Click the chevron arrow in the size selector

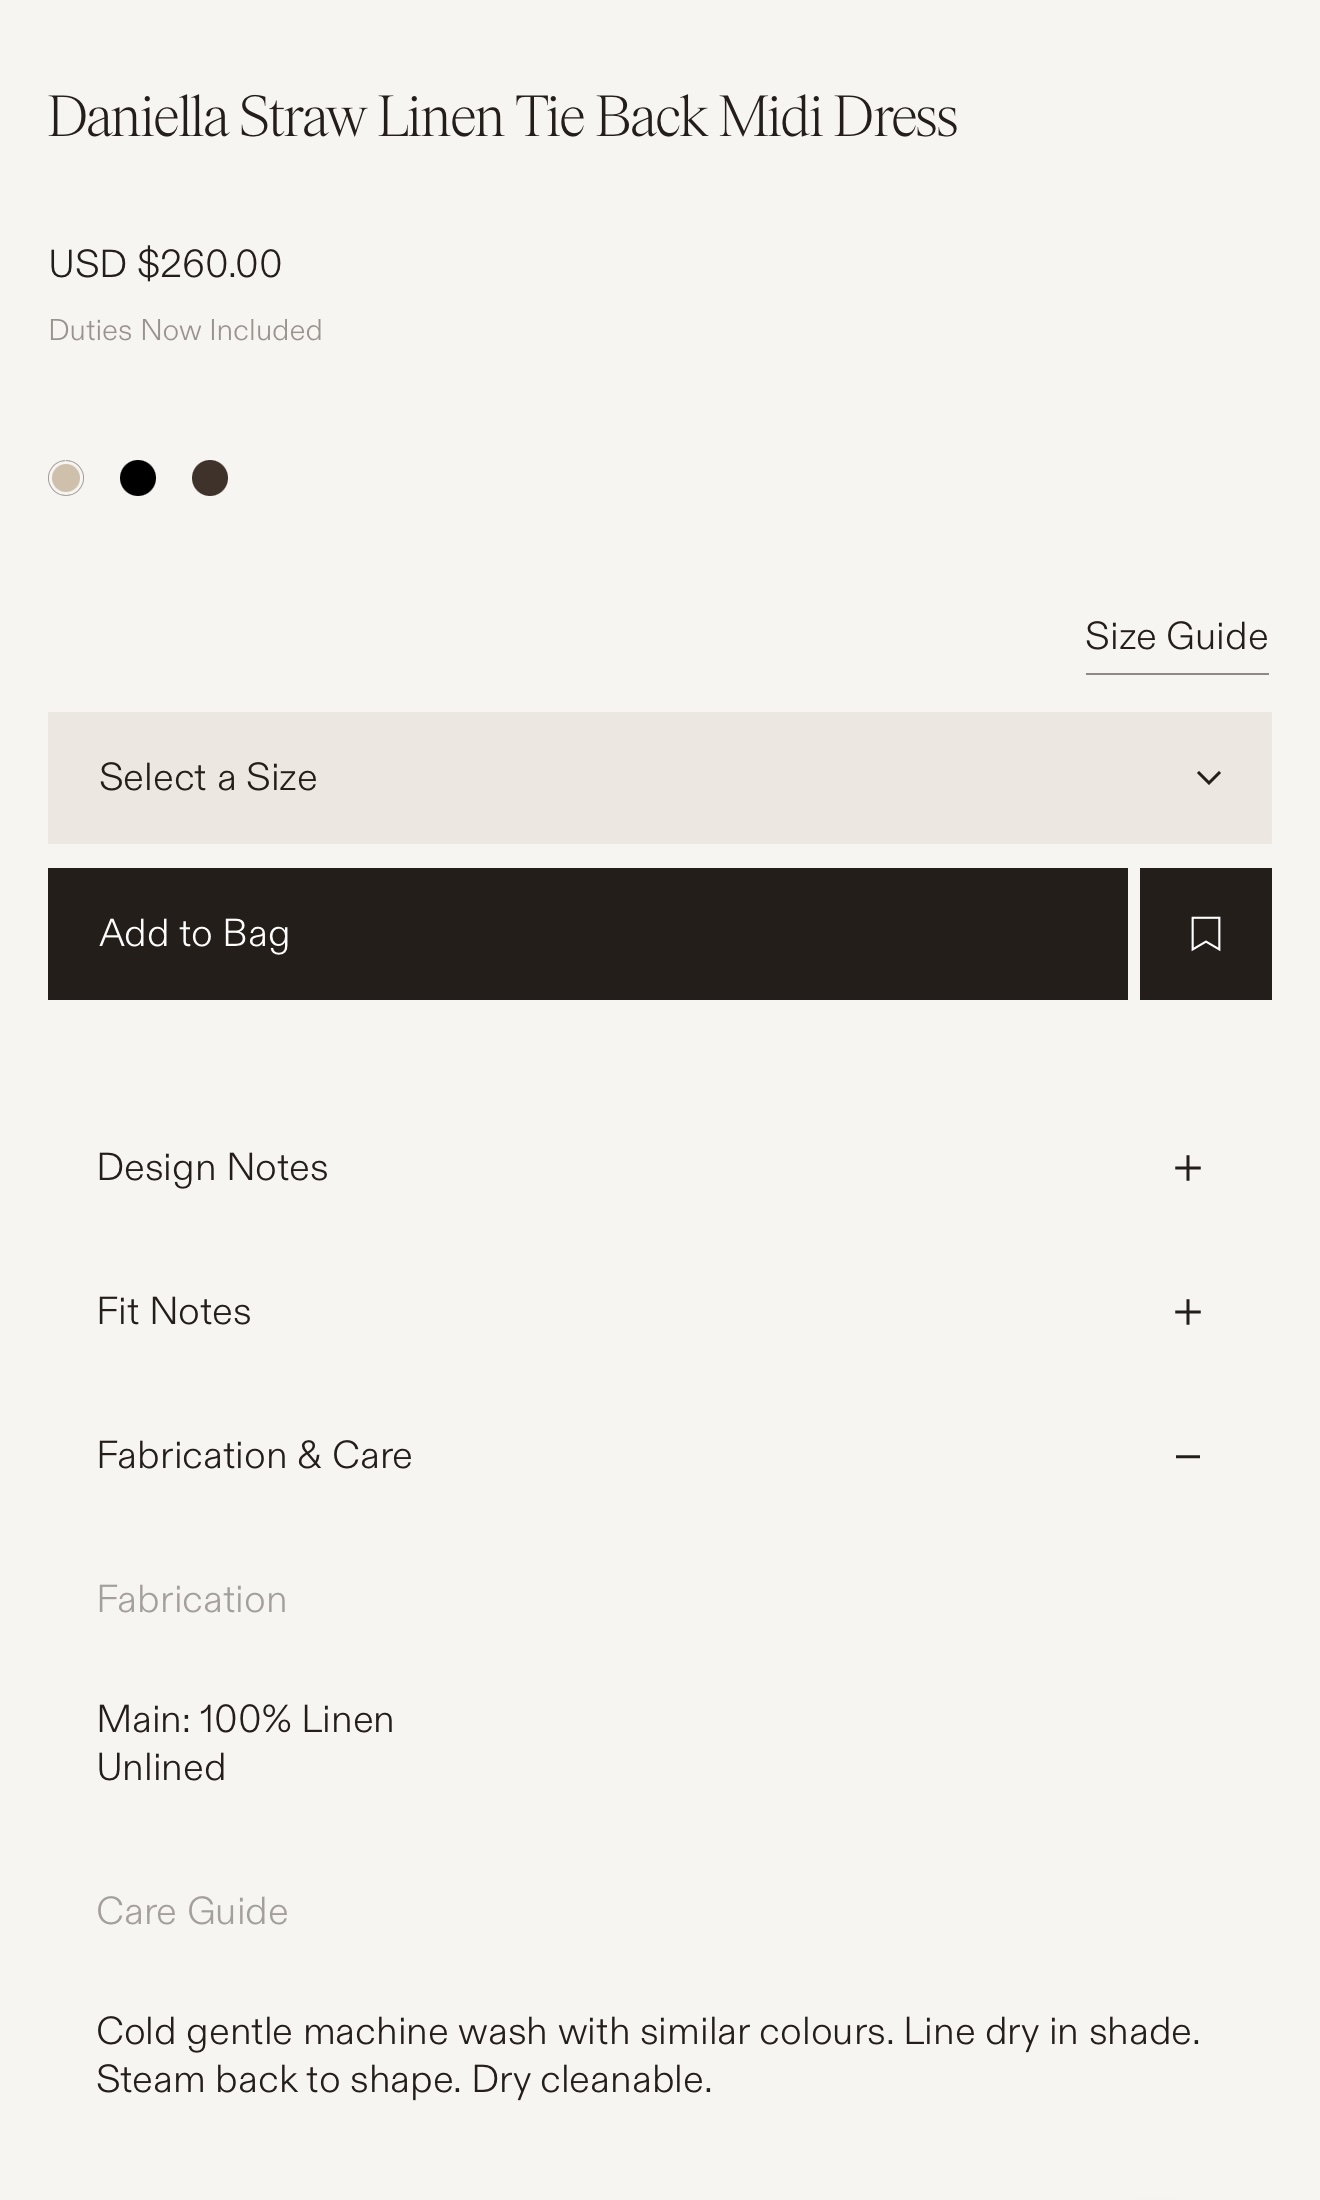pos(1208,778)
